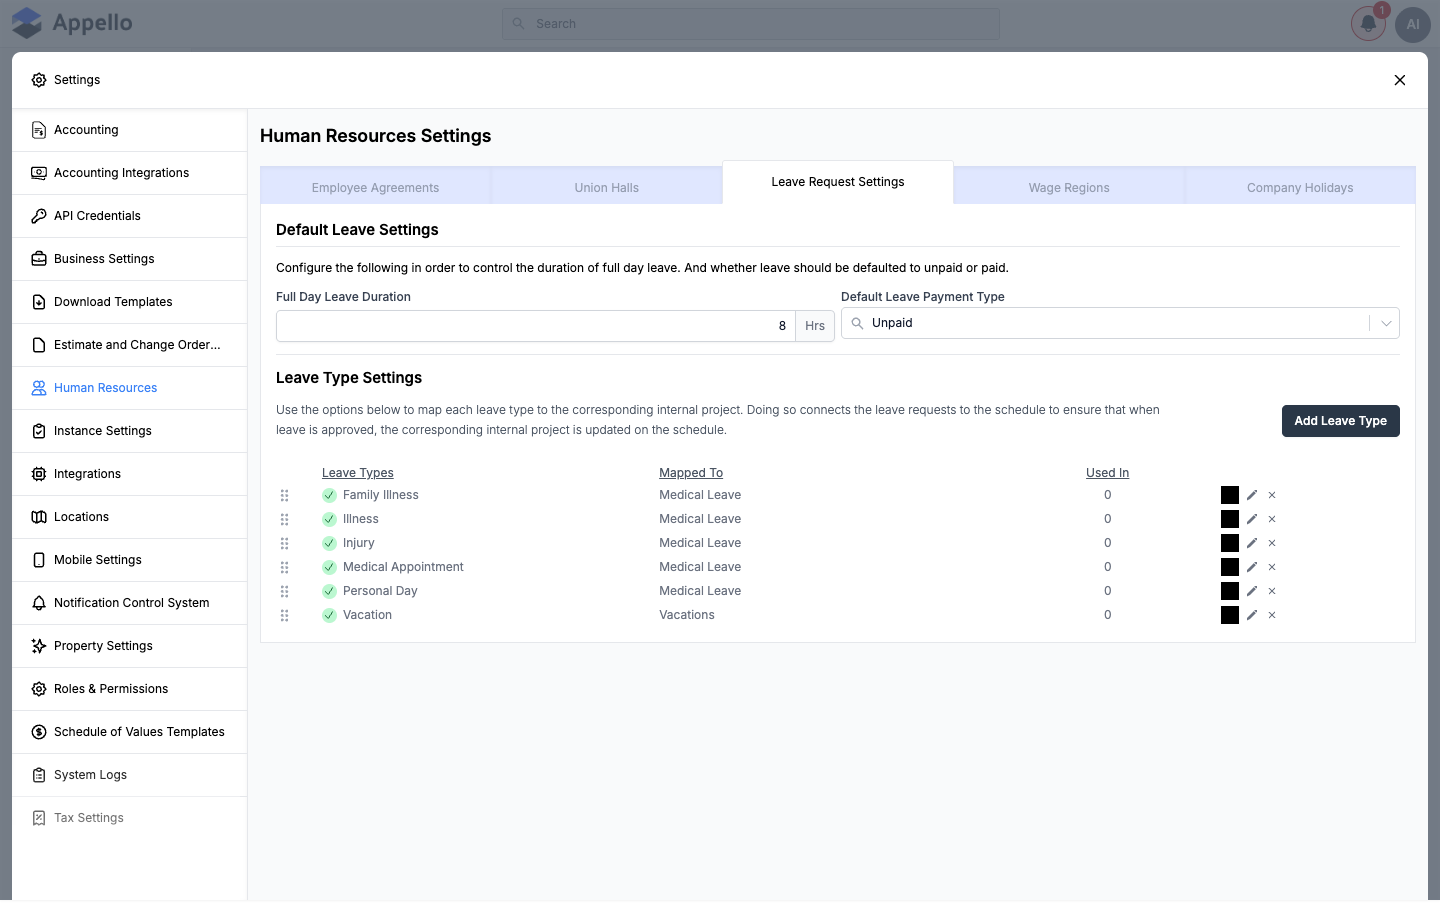
Task: Open the Locations settings page
Action: [x=130, y=517]
